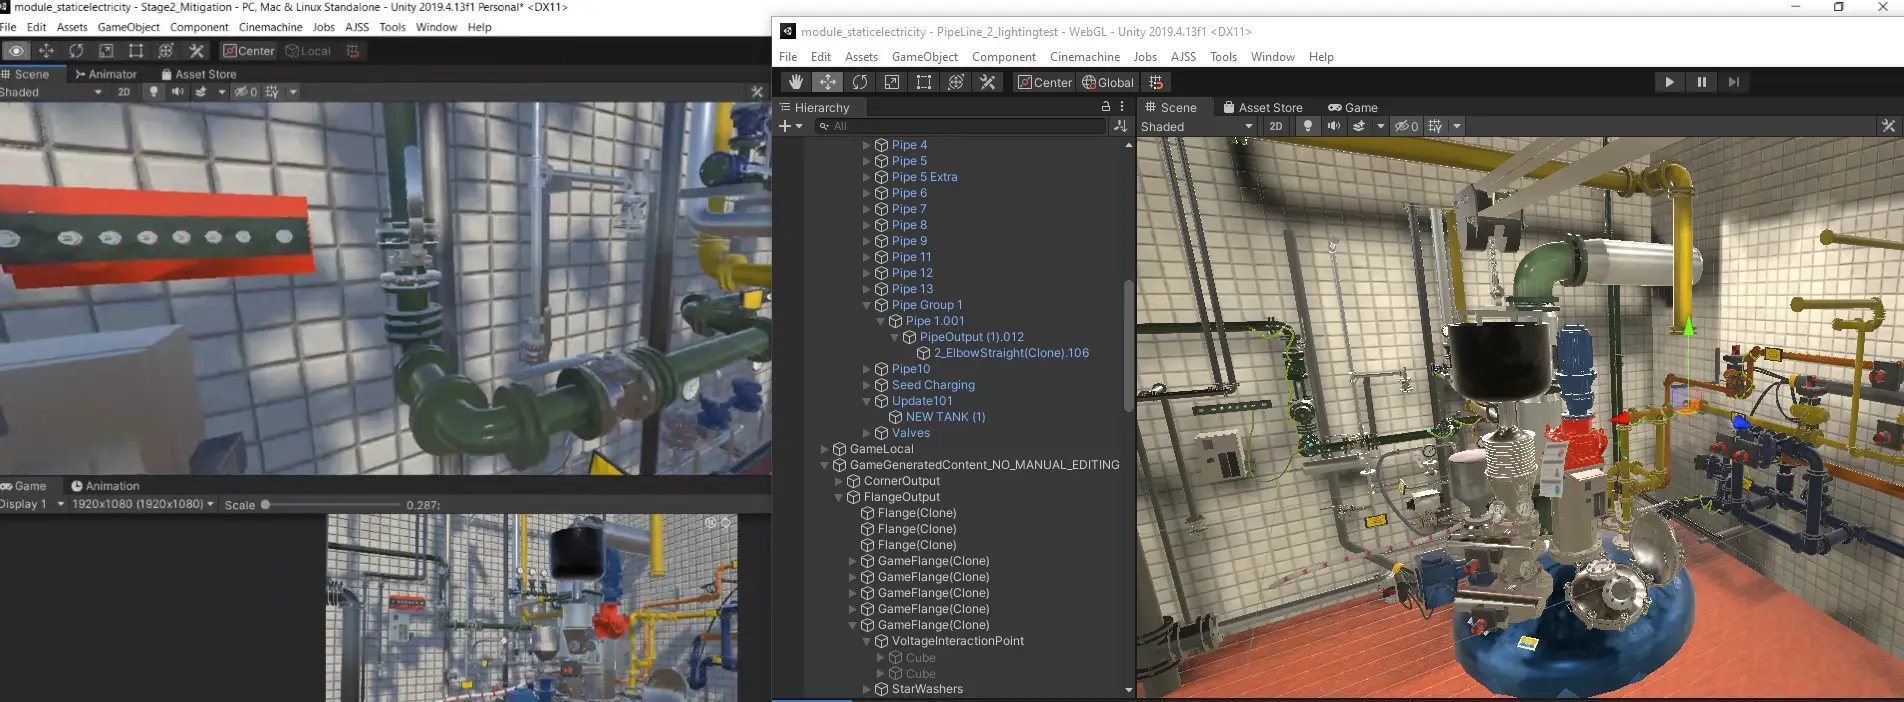Screen dimensions: 1904x702
Task: Click the Global handle rotation button
Action: [x=1108, y=82]
